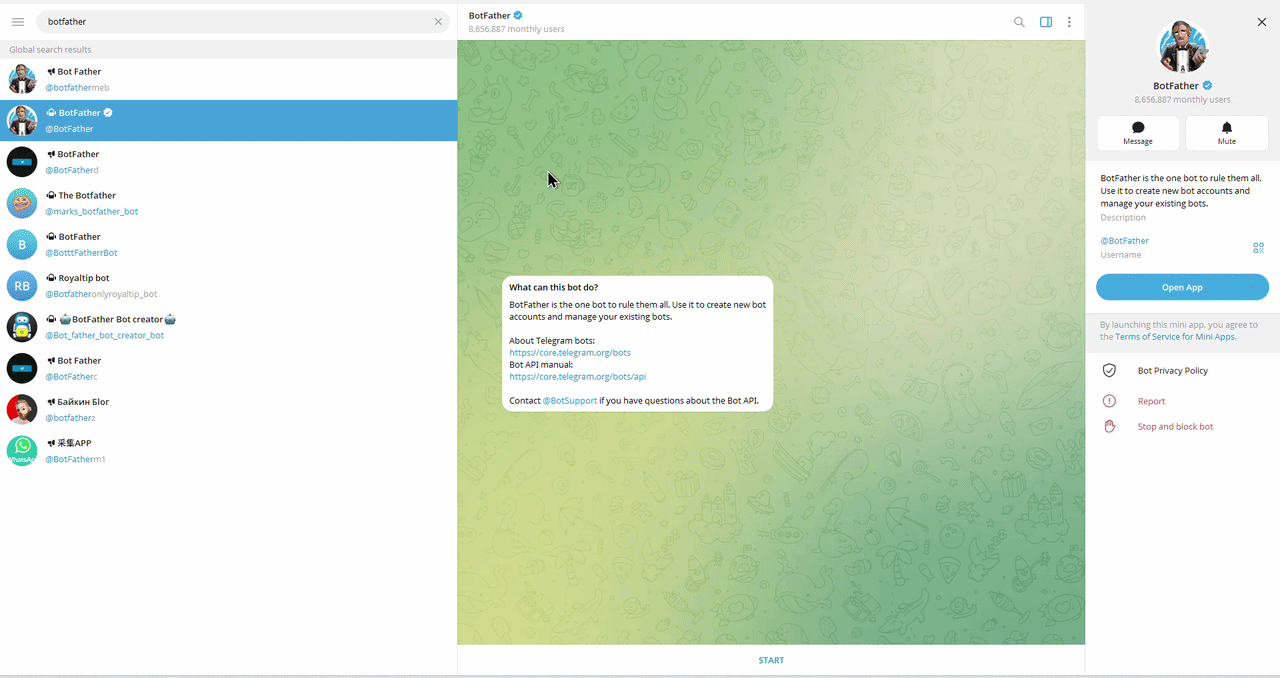Click avatar of Байкин Блог result

point(22,410)
